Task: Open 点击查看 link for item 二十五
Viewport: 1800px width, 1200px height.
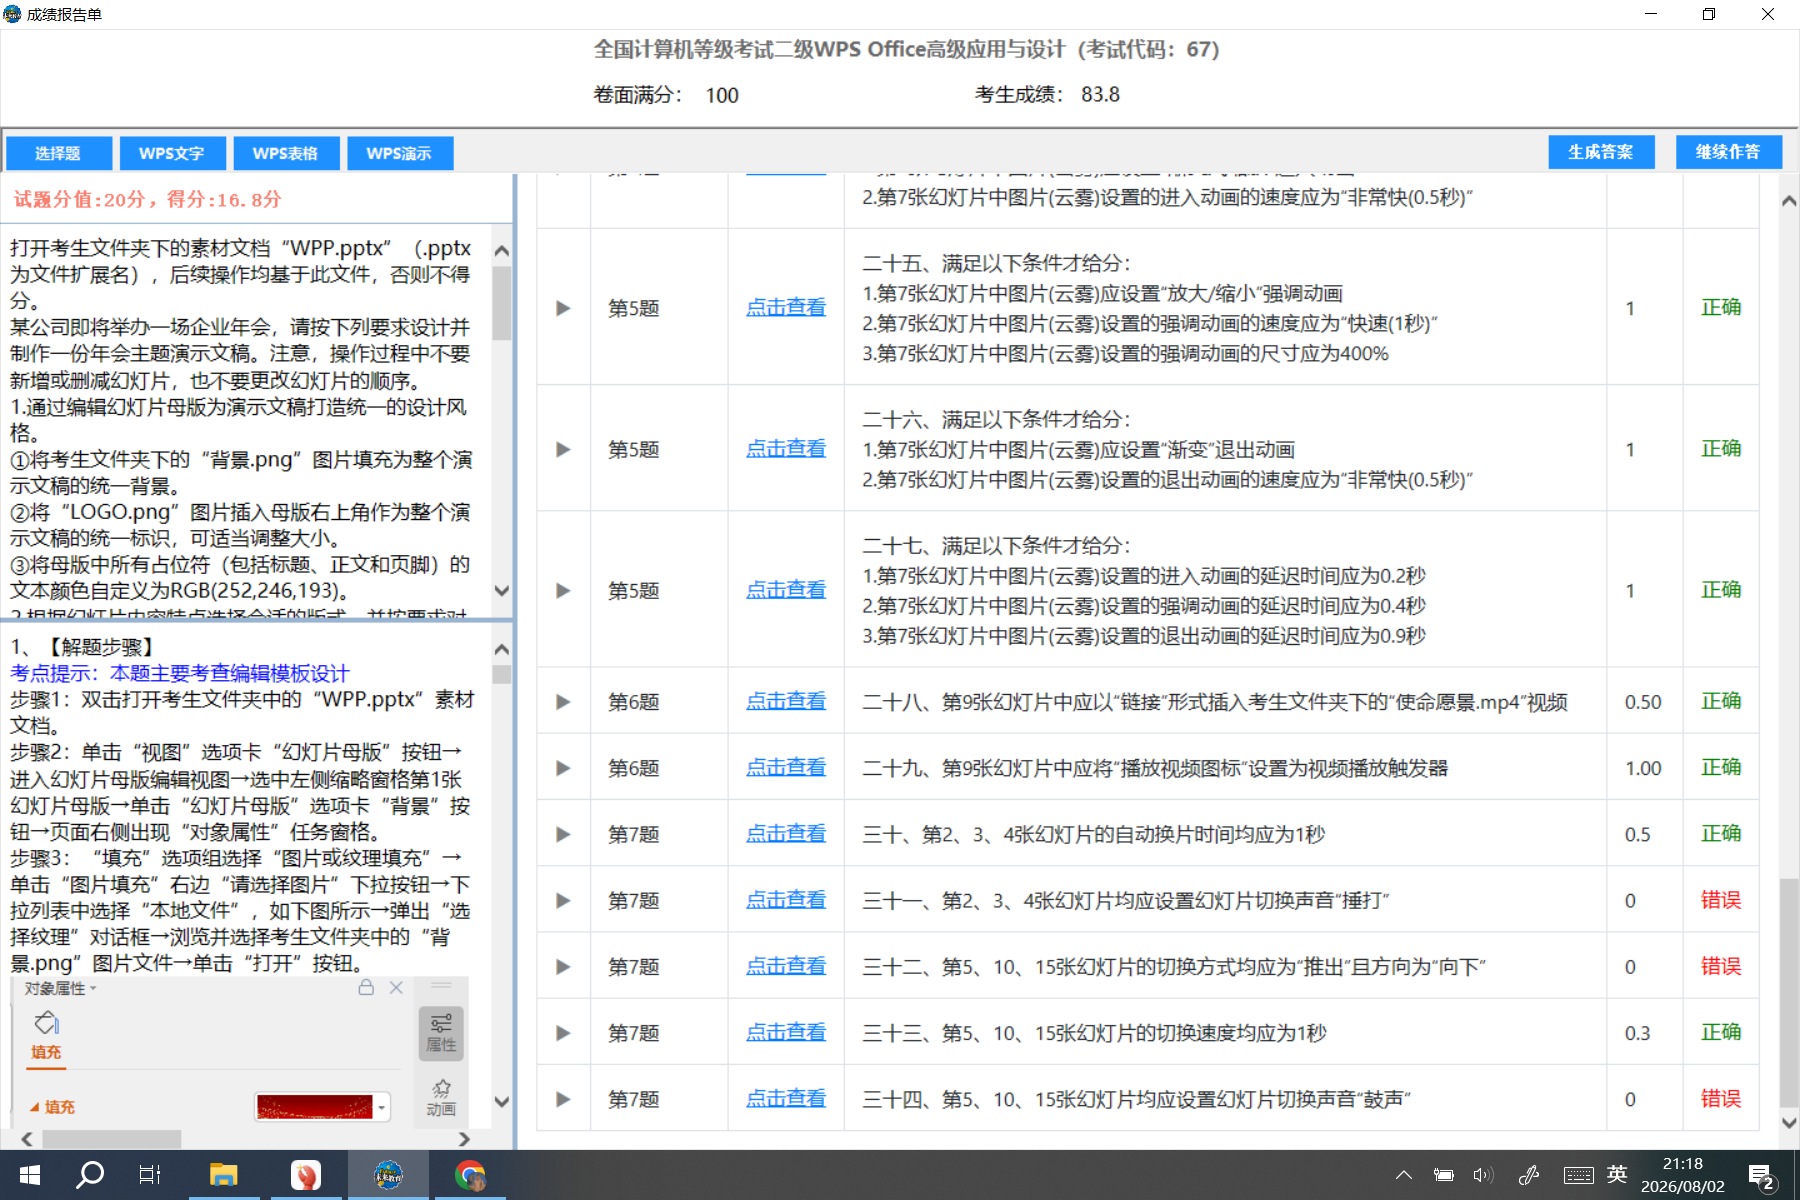Action: click(x=786, y=308)
